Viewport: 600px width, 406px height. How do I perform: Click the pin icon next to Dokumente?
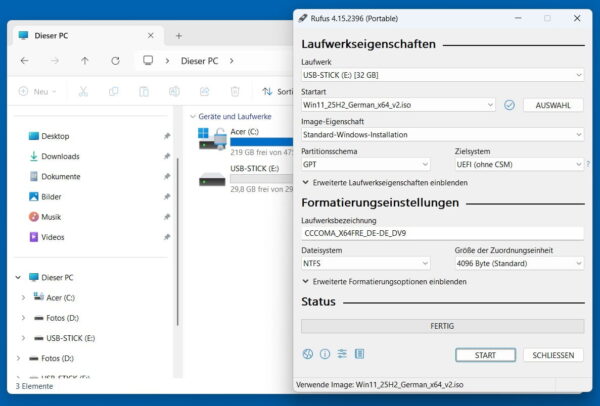coord(167,176)
